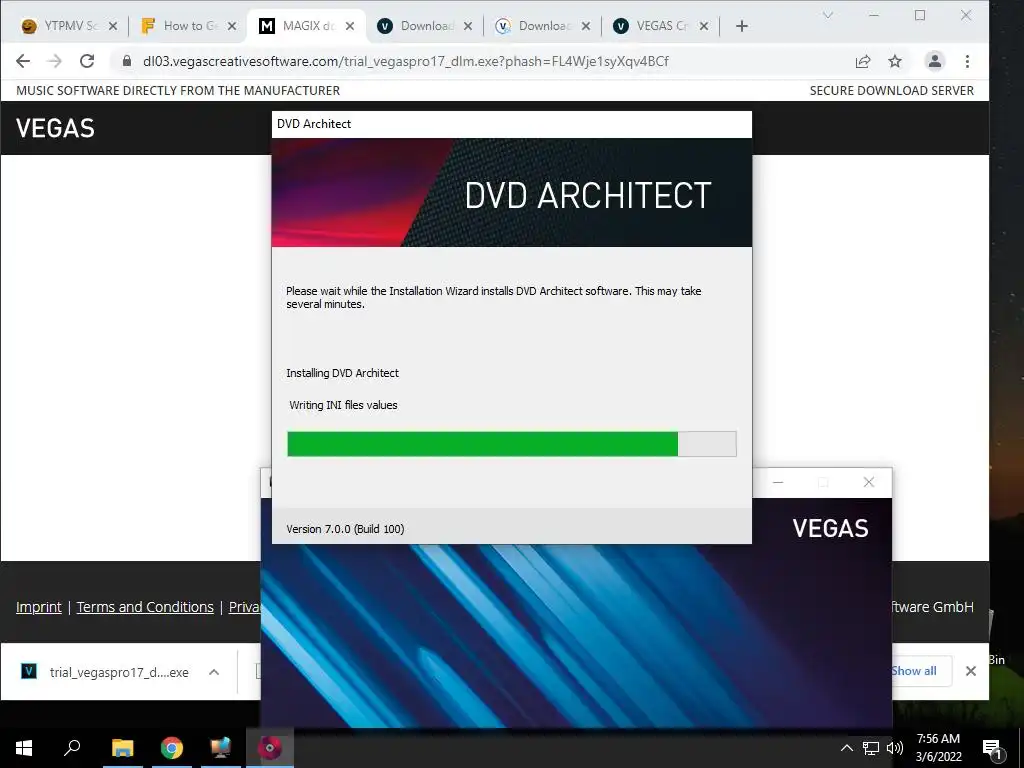Open the clock and calendar
Image resolution: width=1024 pixels, height=768 pixels.
pos(938,748)
